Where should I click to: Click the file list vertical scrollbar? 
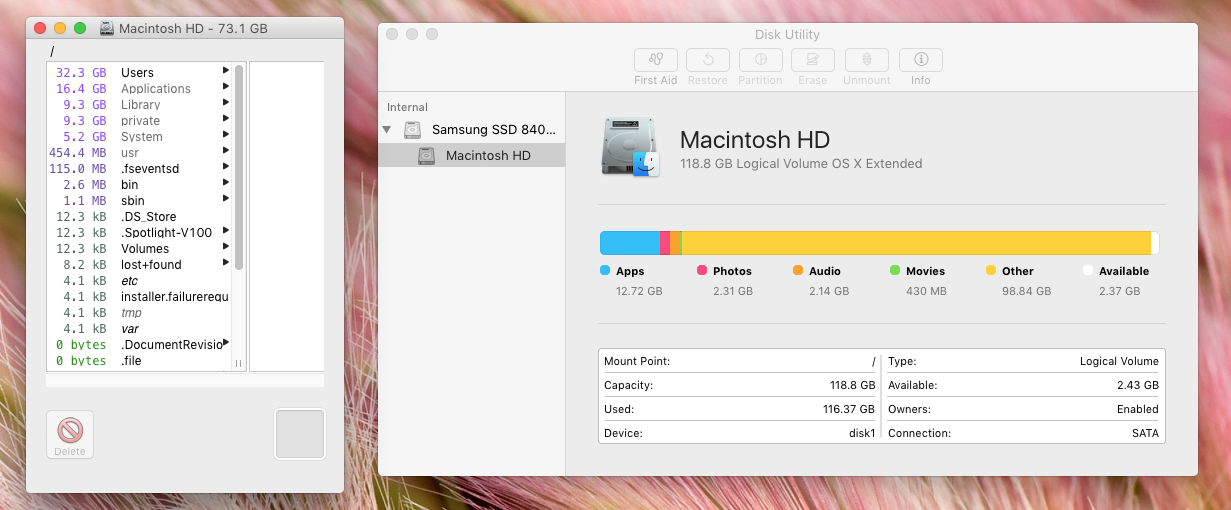click(x=239, y=168)
